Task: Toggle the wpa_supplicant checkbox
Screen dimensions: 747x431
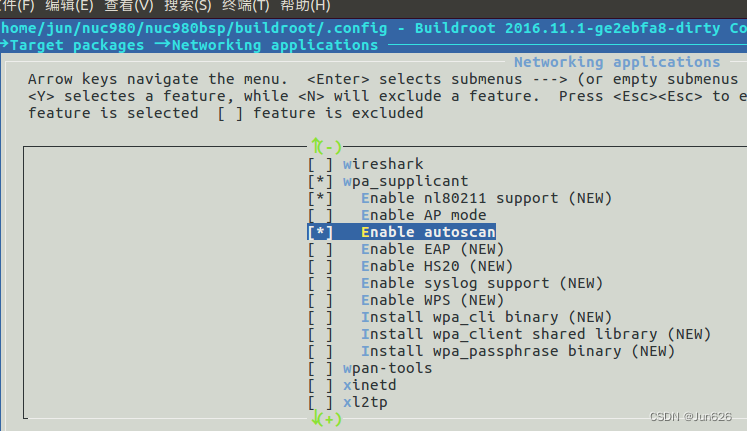Action: 320,181
